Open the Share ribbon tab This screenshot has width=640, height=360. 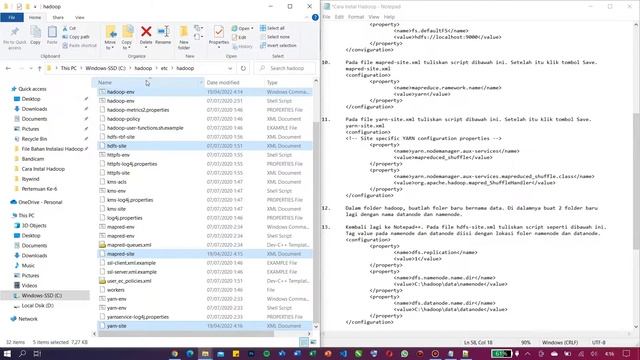[x=58, y=18]
